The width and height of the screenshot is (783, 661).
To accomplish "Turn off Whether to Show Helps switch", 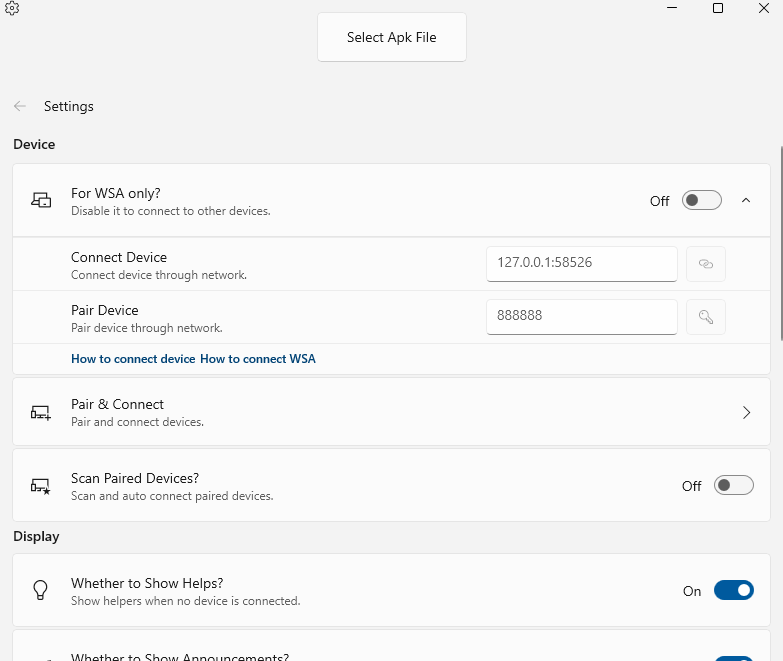I will [733, 591].
